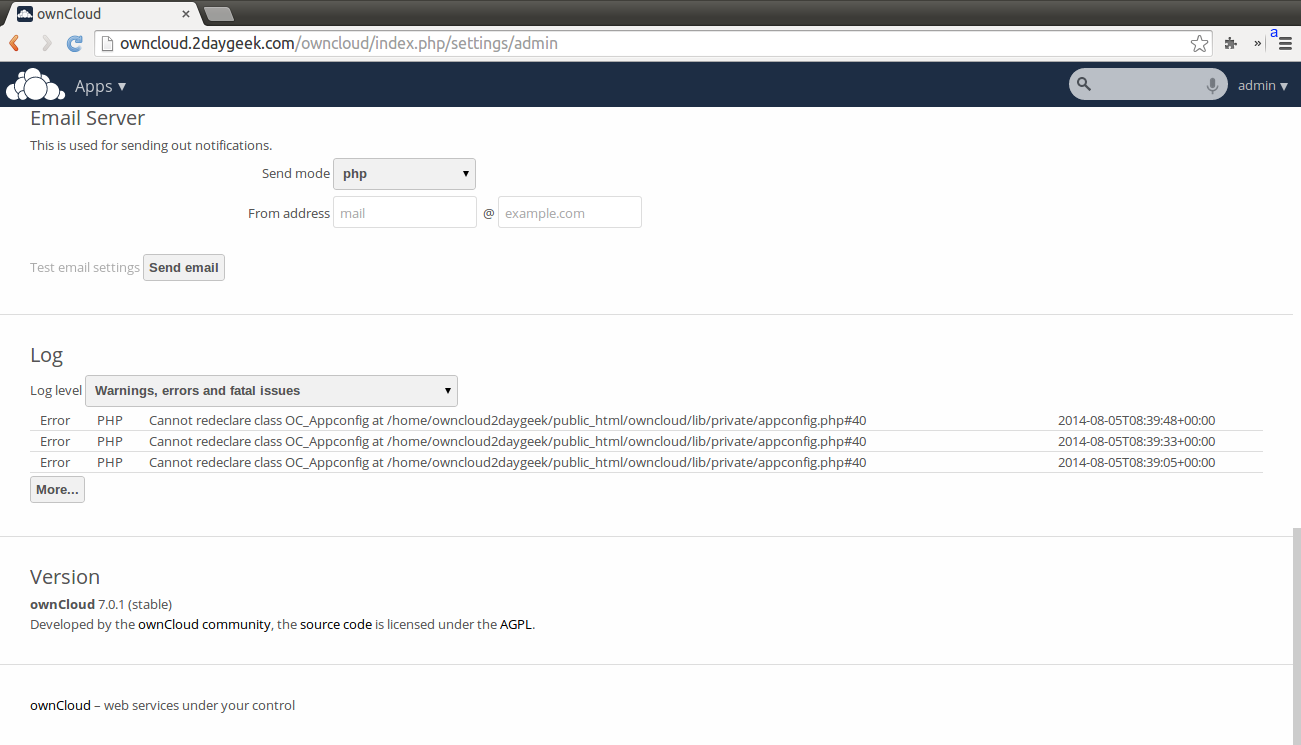Click the log entry timestamped 08:39:05
The width and height of the screenshot is (1301, 745).
[x=646, y=463]
